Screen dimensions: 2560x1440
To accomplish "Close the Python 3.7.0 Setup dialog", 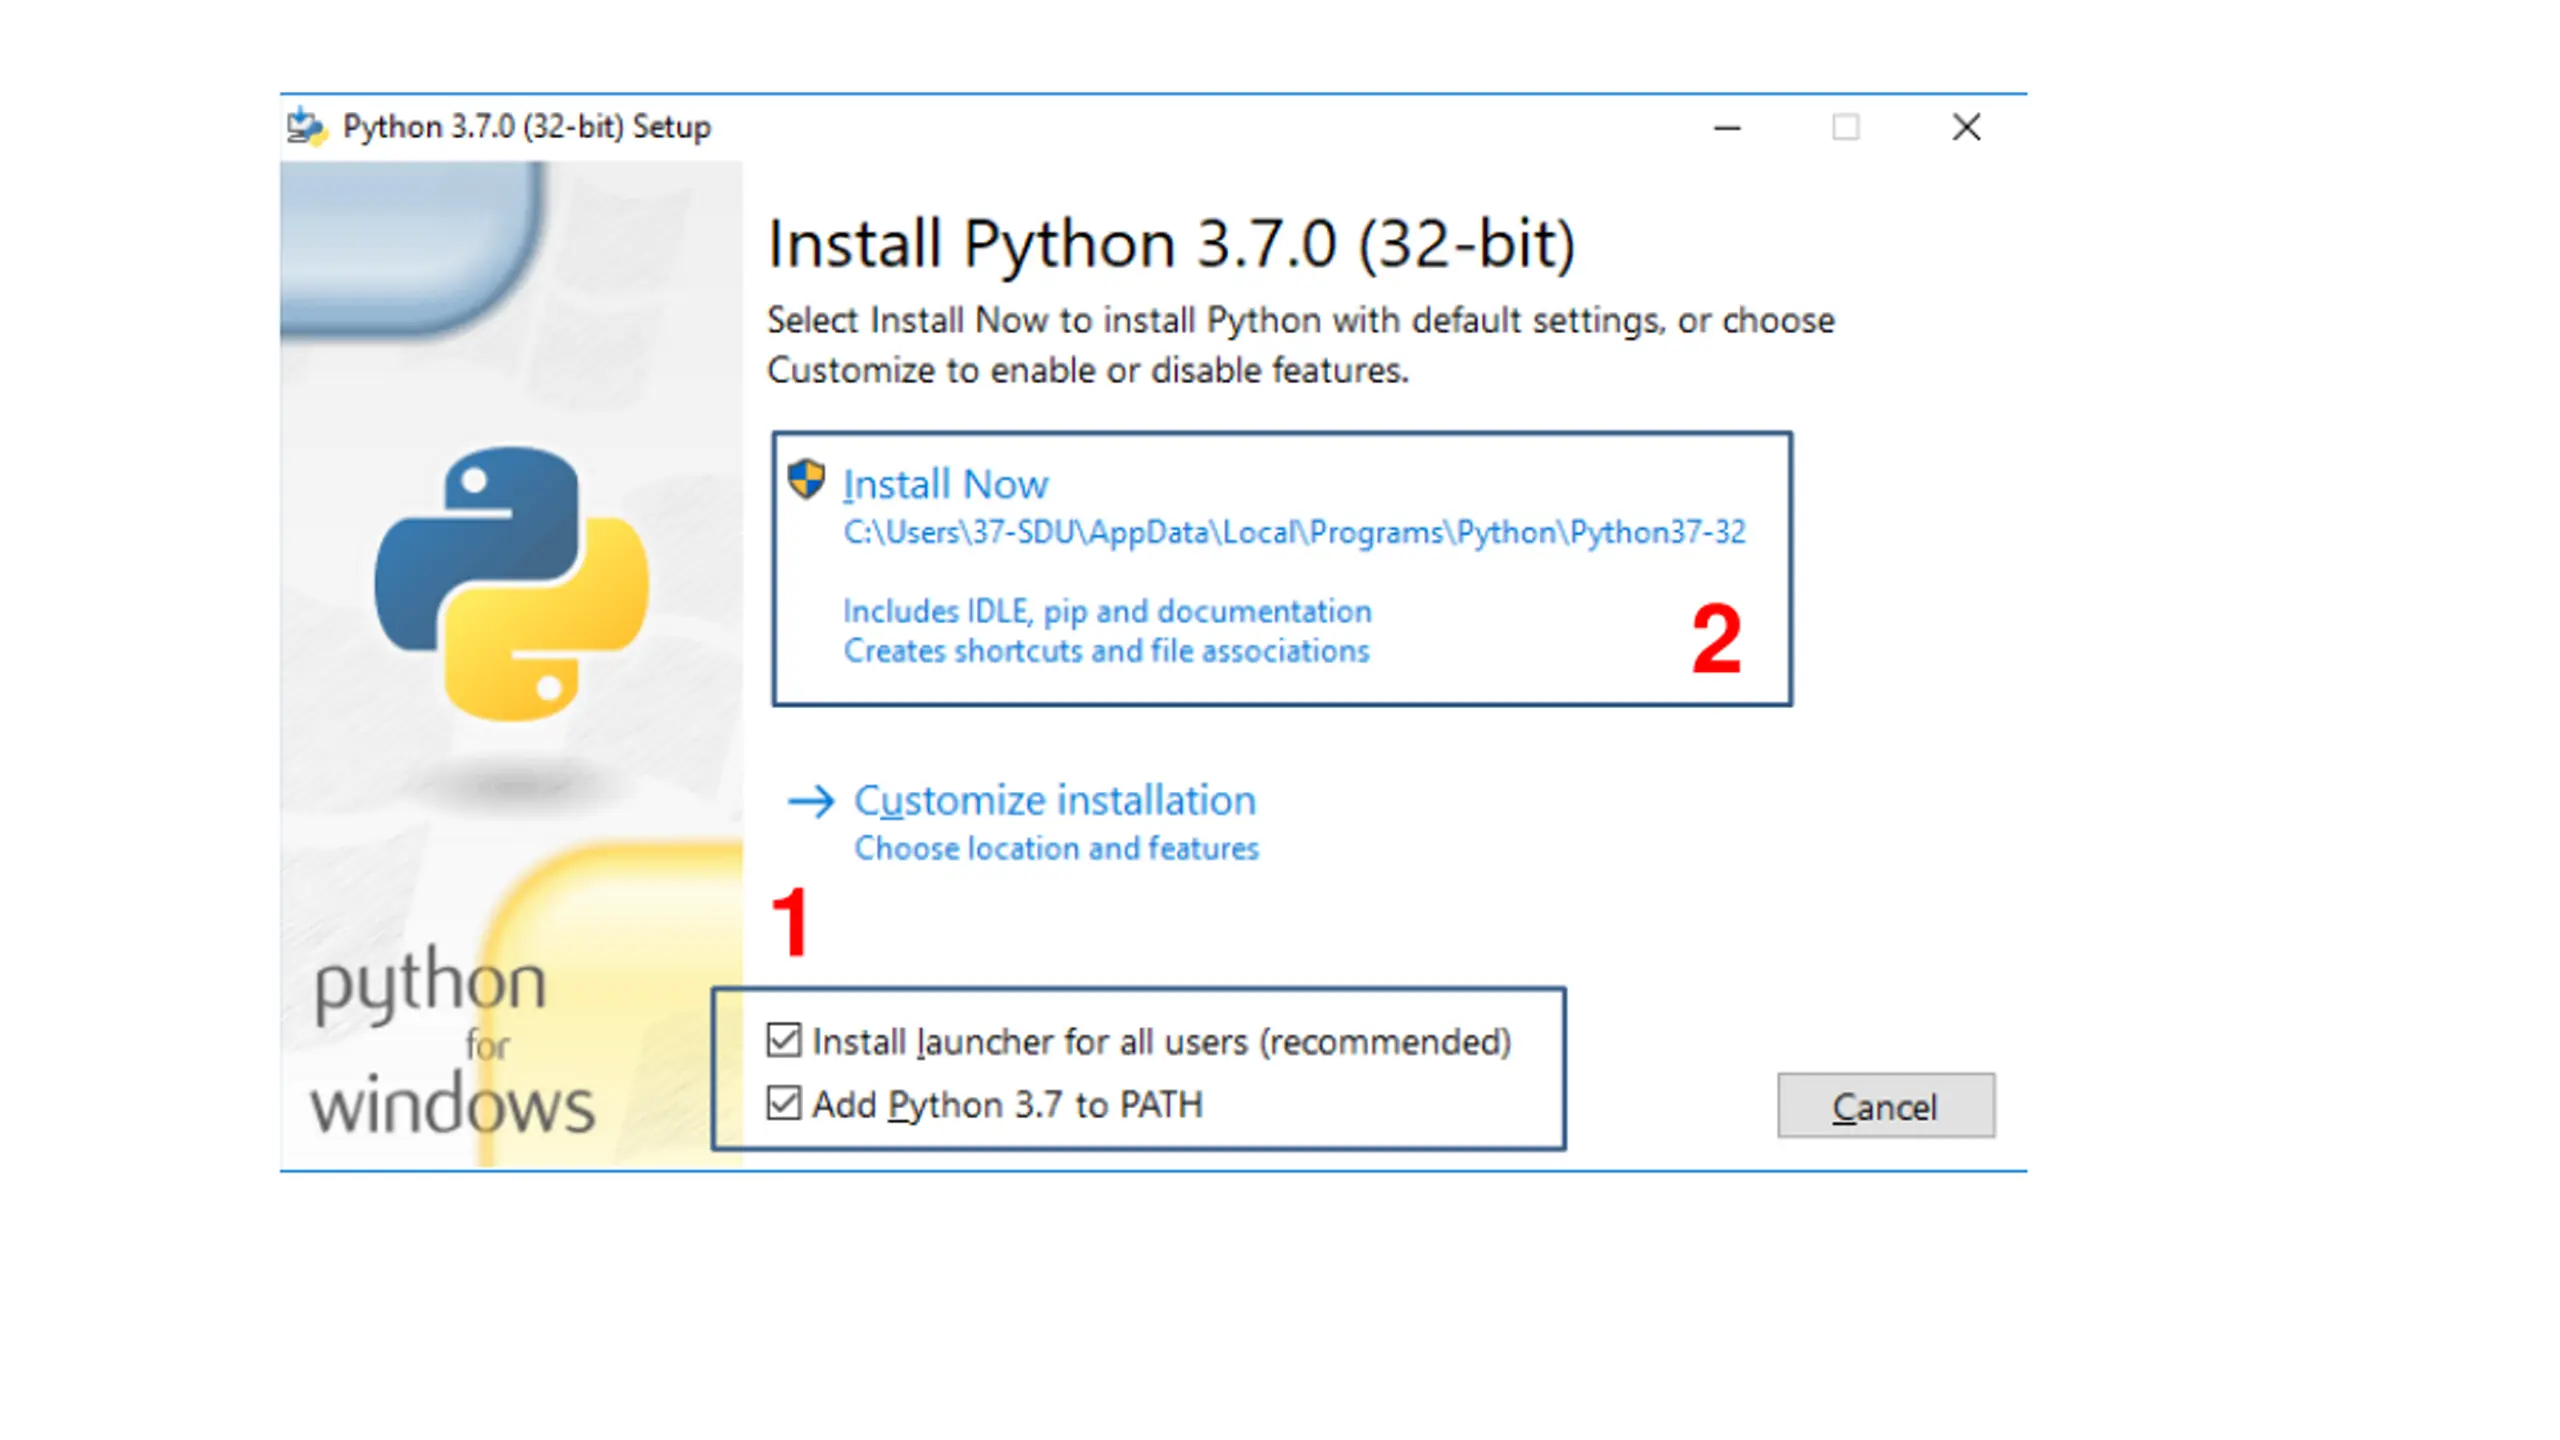I will click(x=1966, y=127).
